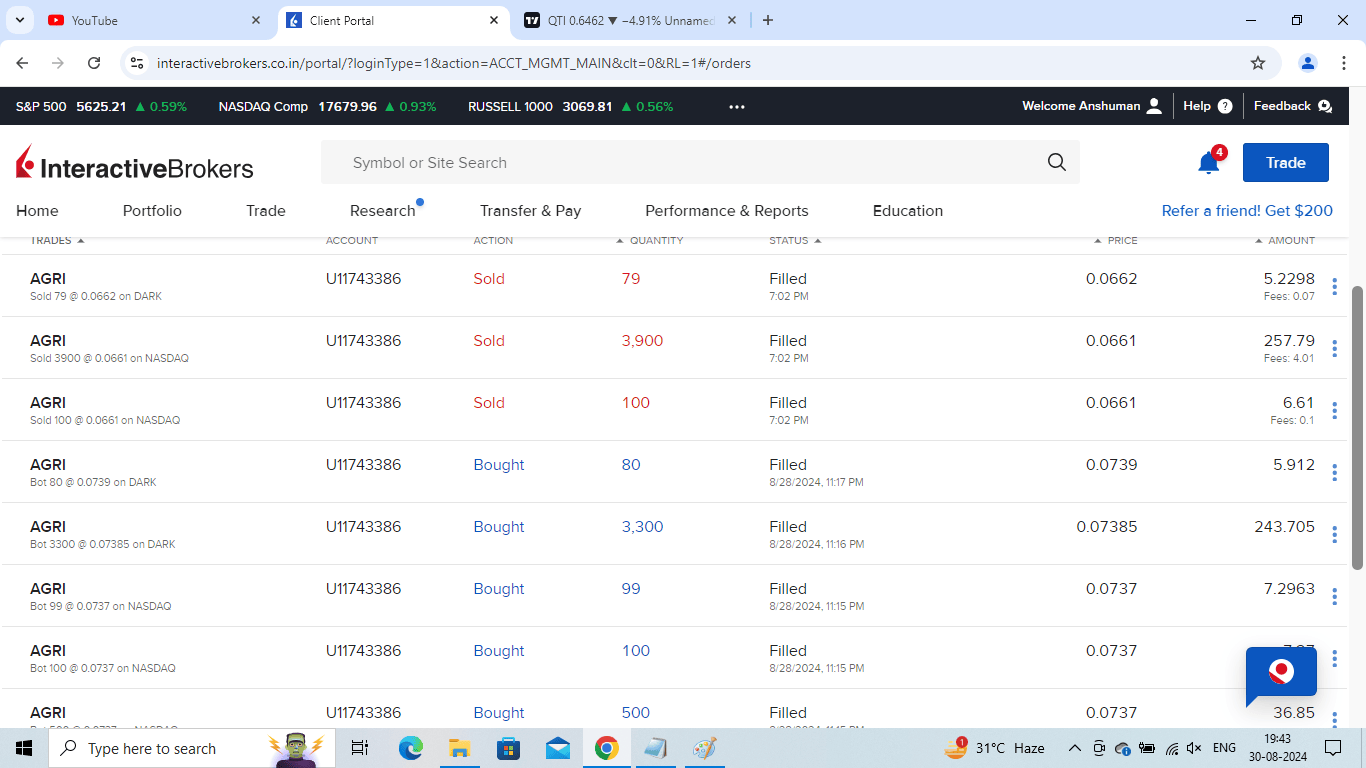The height and width of the screenshot is (768, 1366).
Task: Open the Research menu
Action: pyautogui.click(x=383, y=211)
